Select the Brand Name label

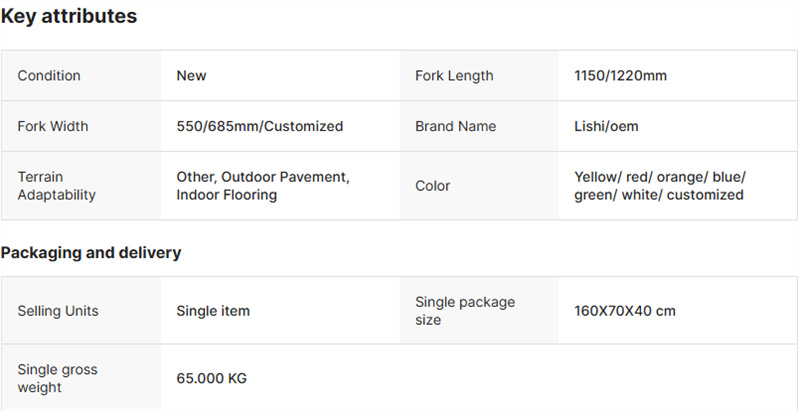[x=456, y=126]
